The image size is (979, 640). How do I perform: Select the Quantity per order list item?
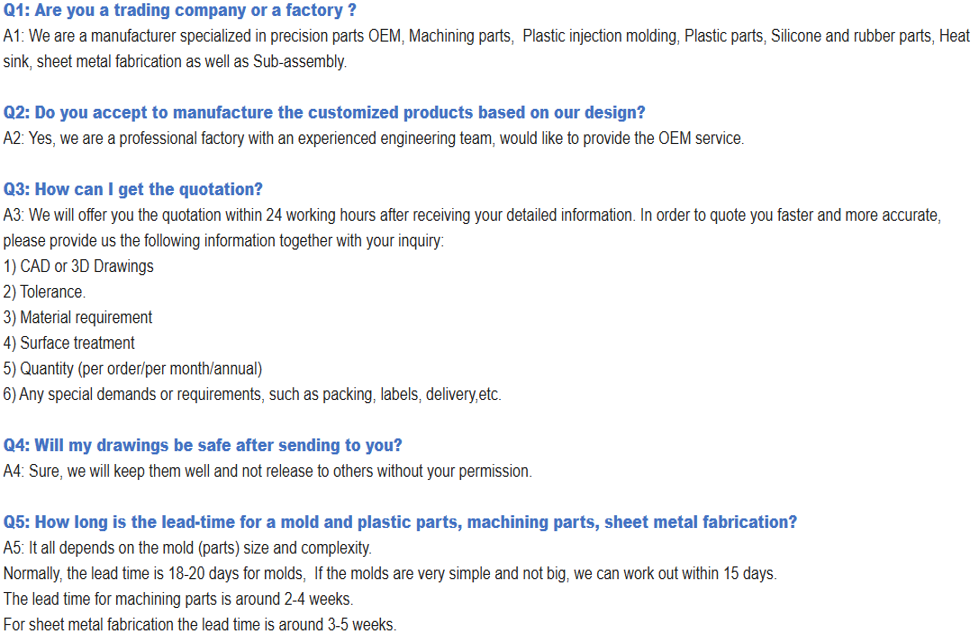click(132, 368)
